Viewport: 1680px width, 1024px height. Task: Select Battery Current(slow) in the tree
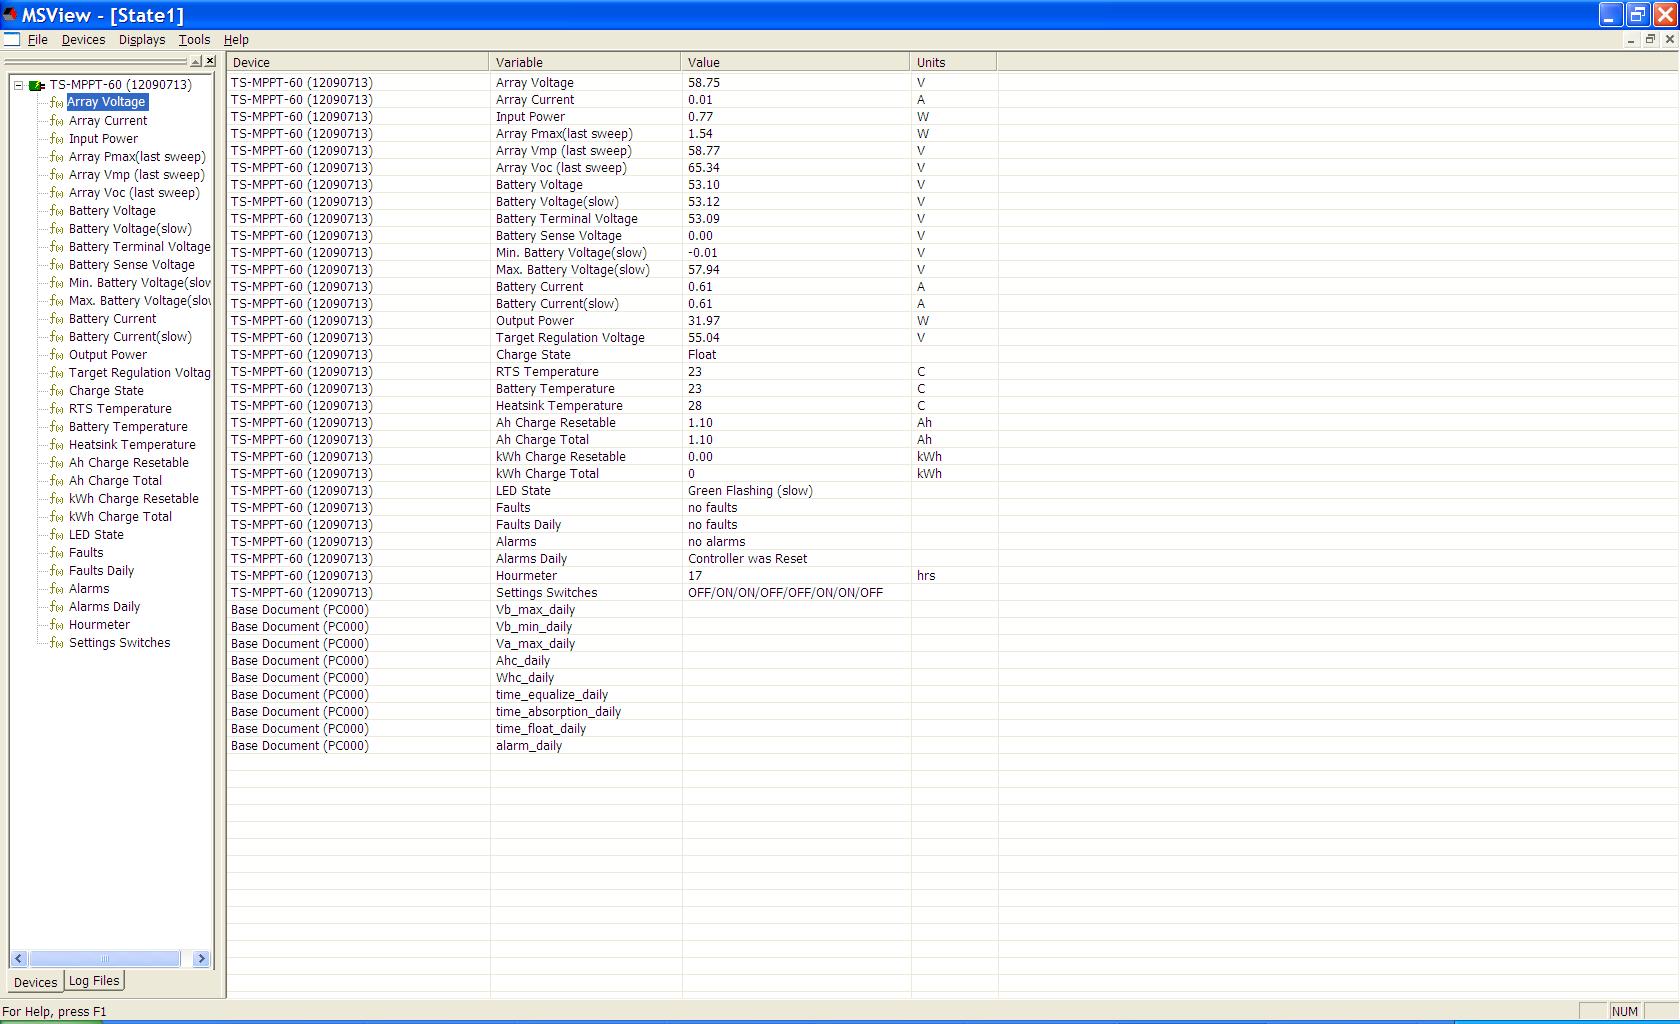[130, 337]
